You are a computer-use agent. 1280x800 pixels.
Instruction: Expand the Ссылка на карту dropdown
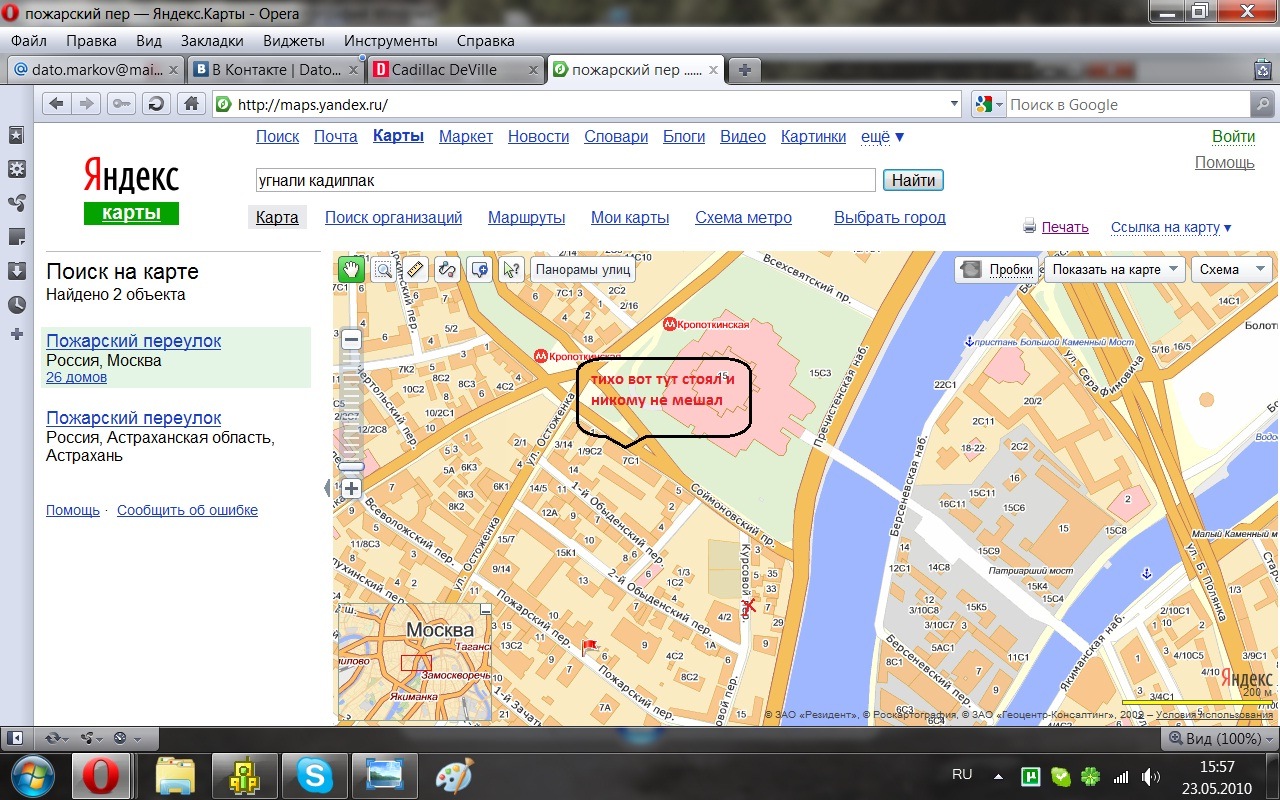[1171, 227]
